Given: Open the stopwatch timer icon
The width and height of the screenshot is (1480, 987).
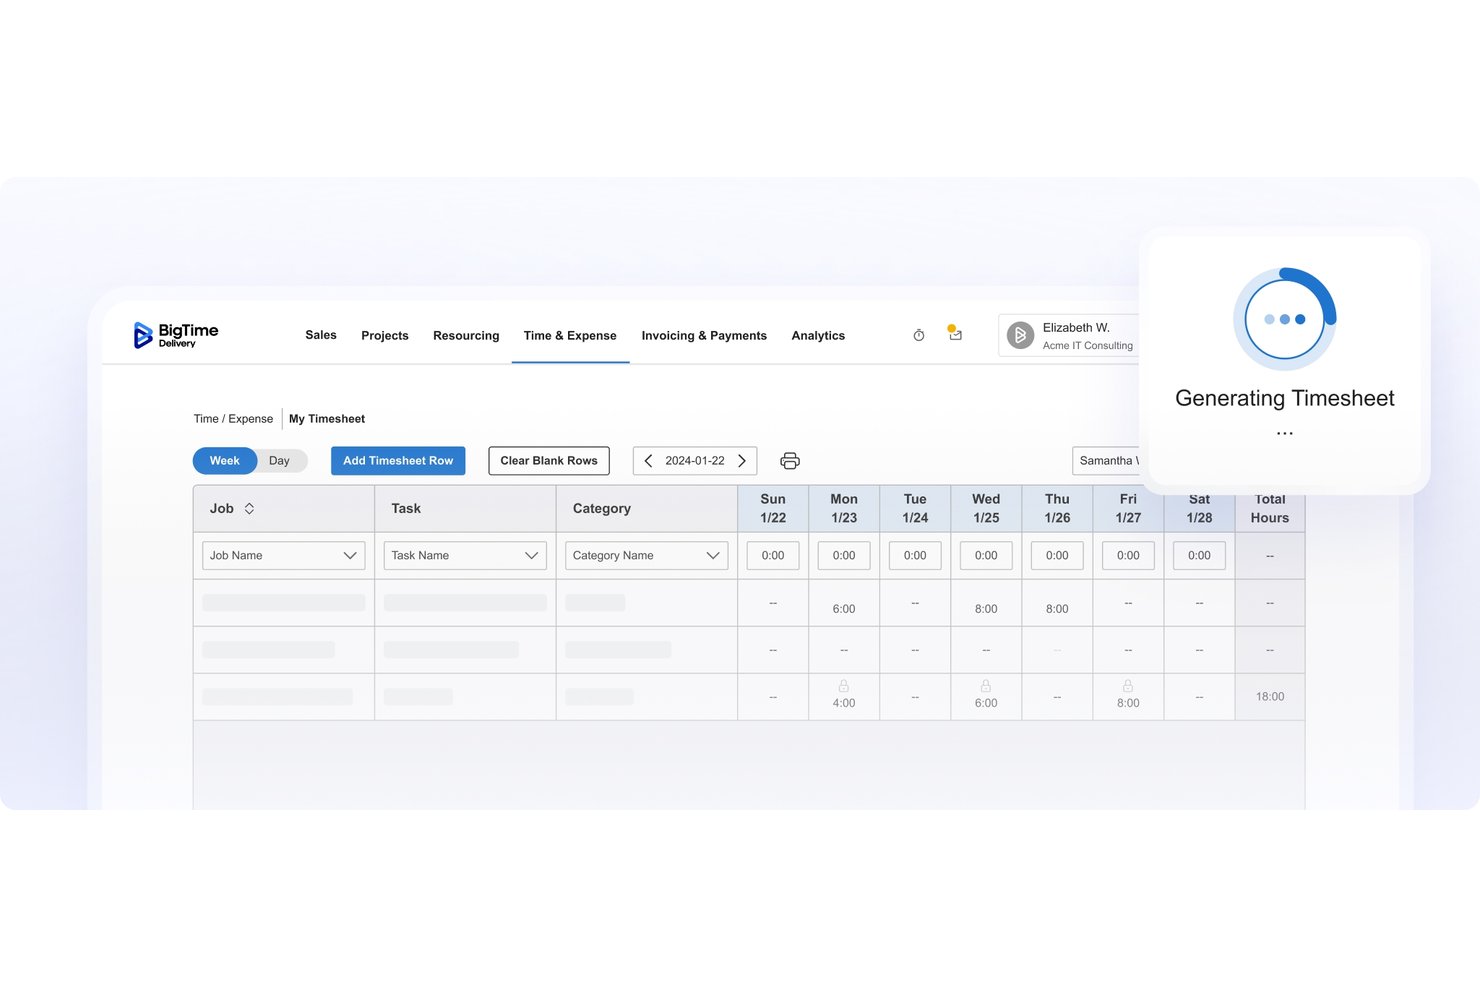Looking at the screenshot, I should pyautogui.click(x=919, y=335).
